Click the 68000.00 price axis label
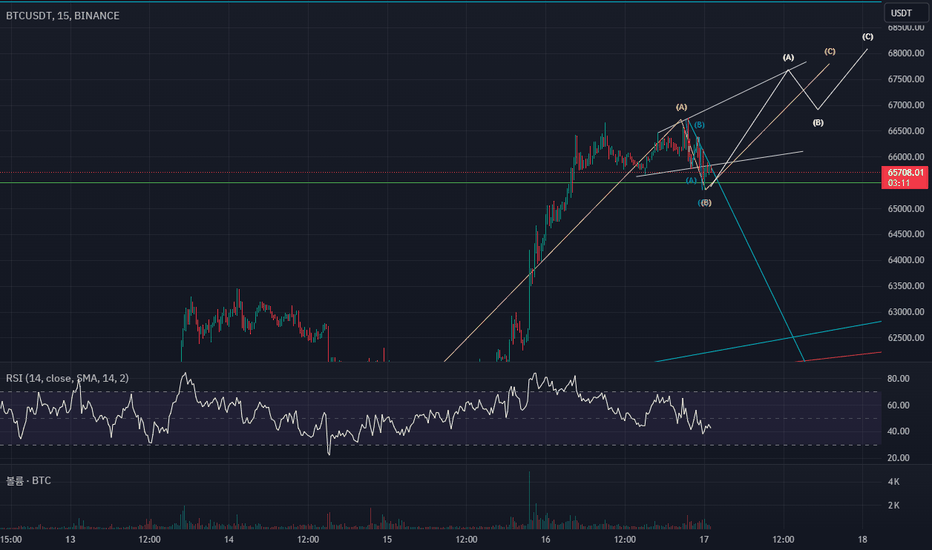Screen dimensions: 932x550 [906, 53]
